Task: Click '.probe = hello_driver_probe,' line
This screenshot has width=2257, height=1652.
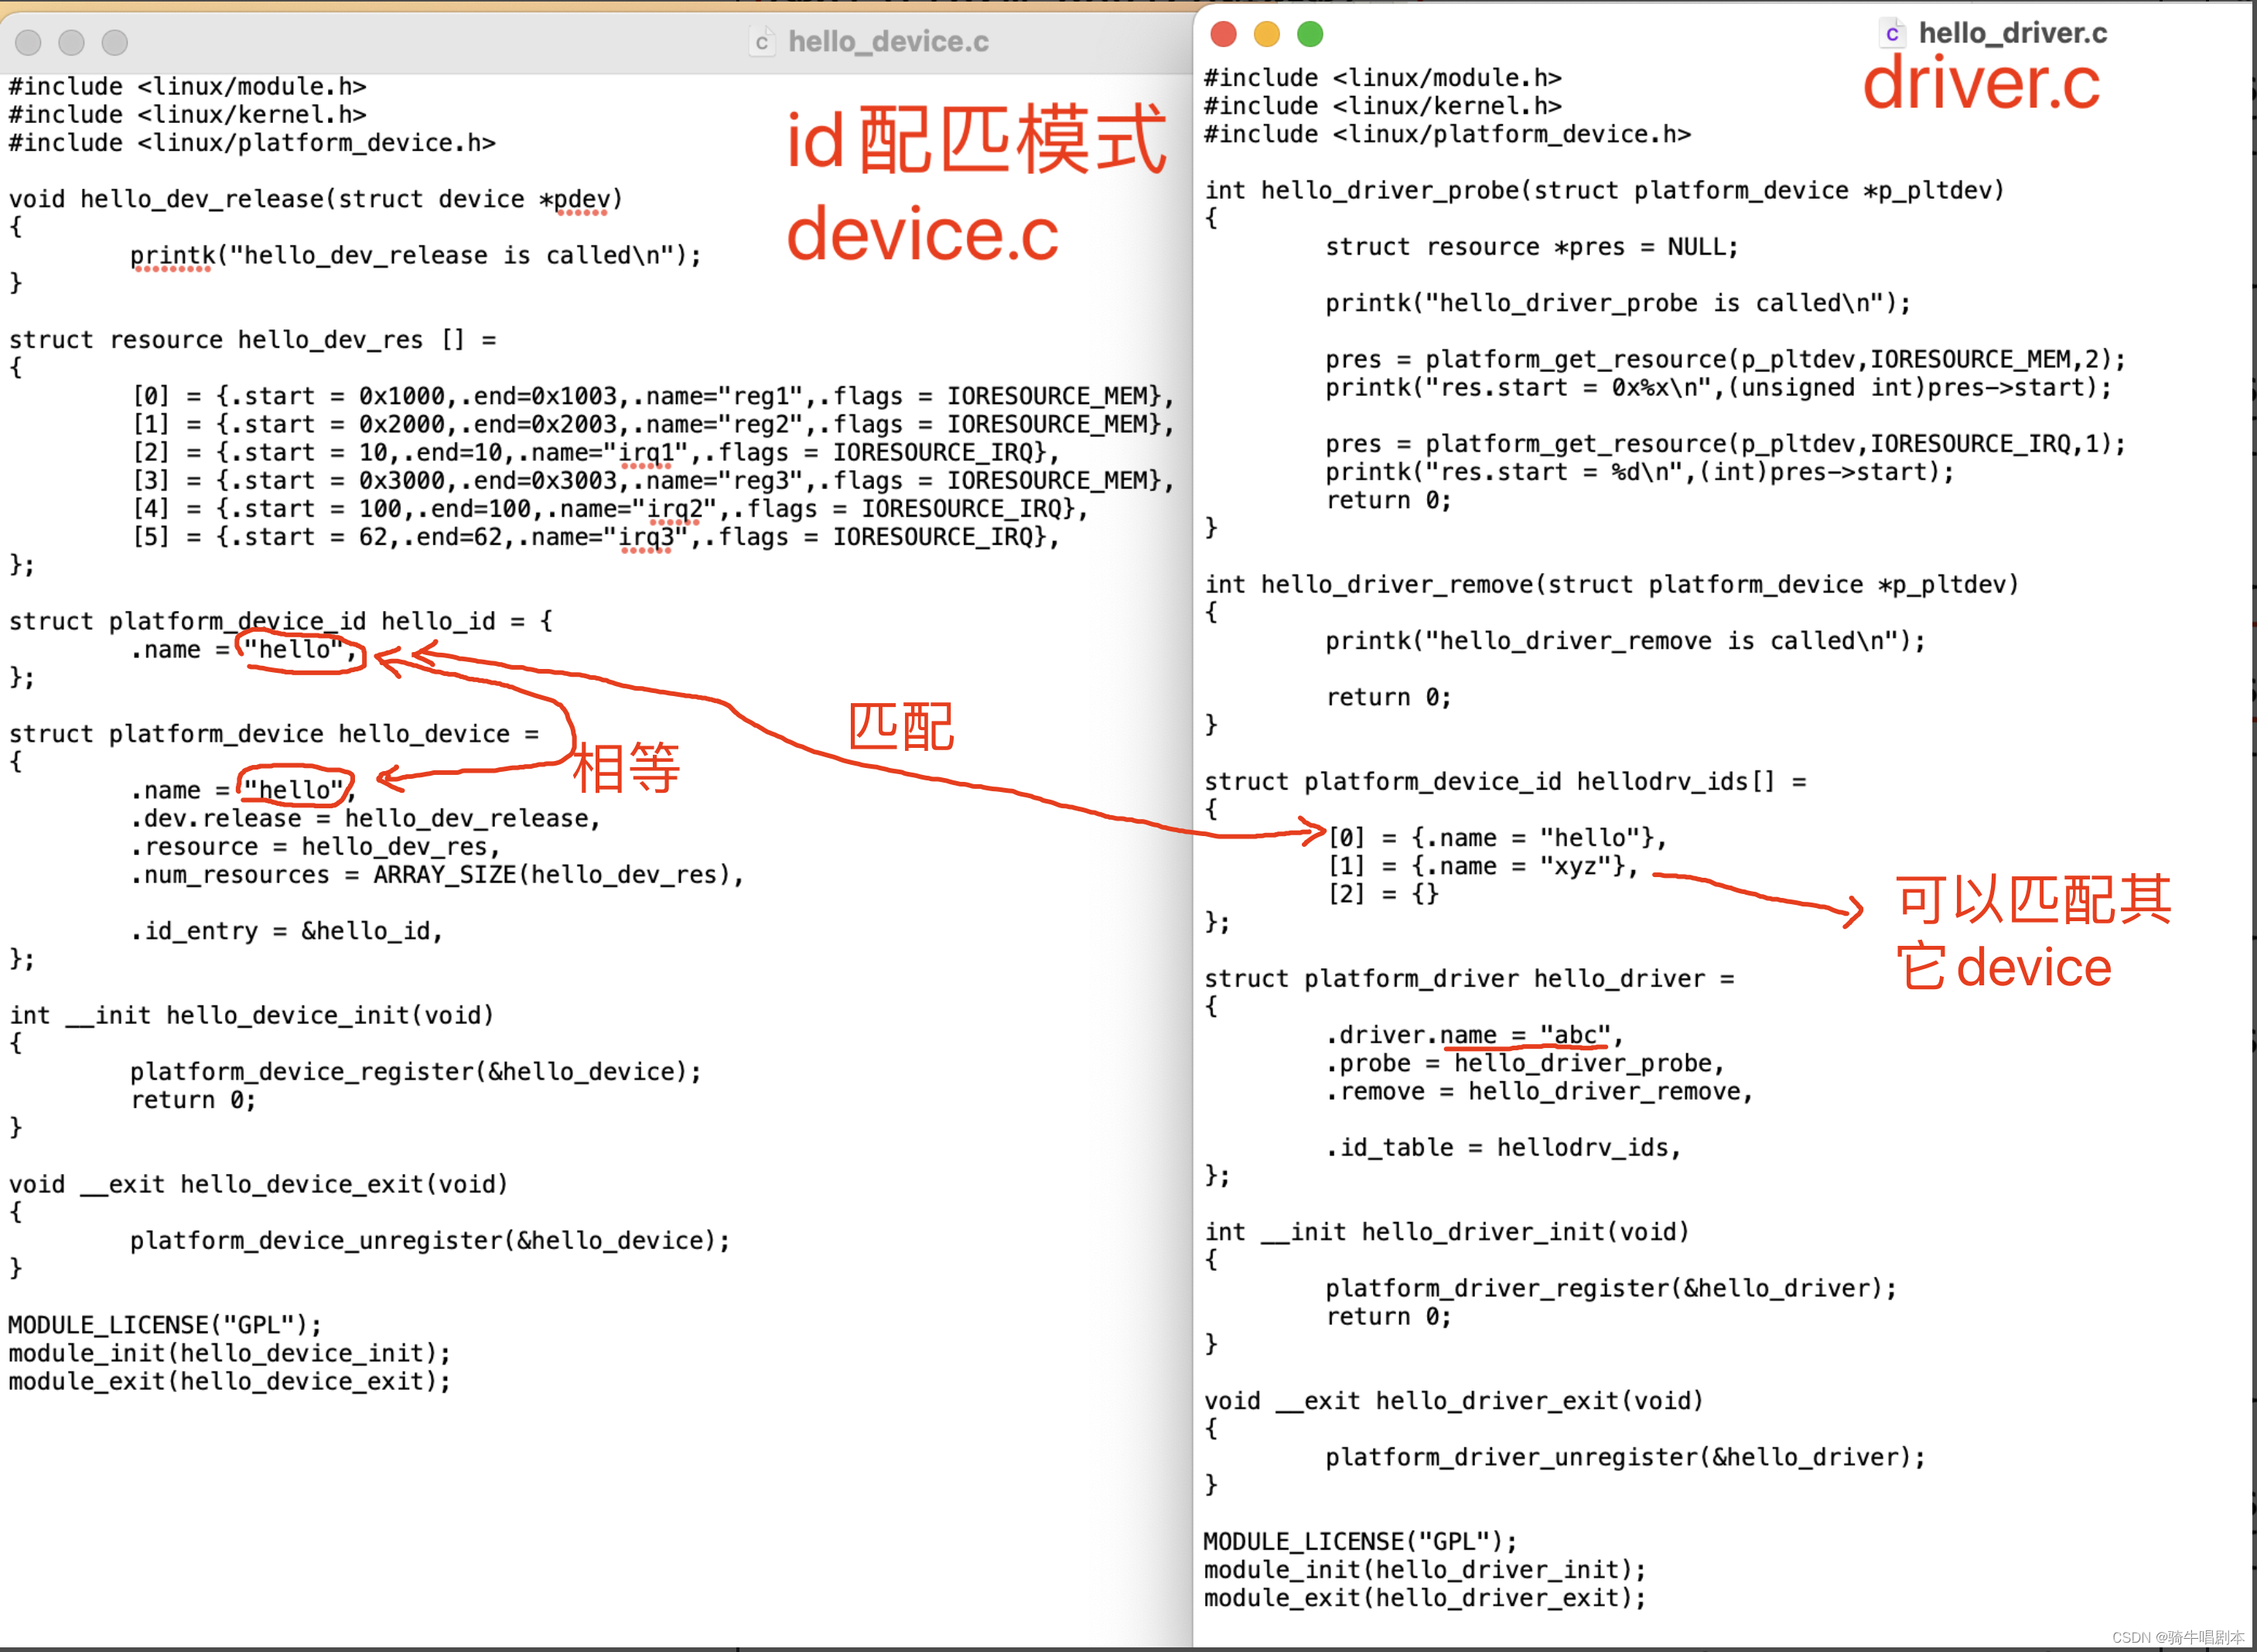Action: (1525, 1063)
